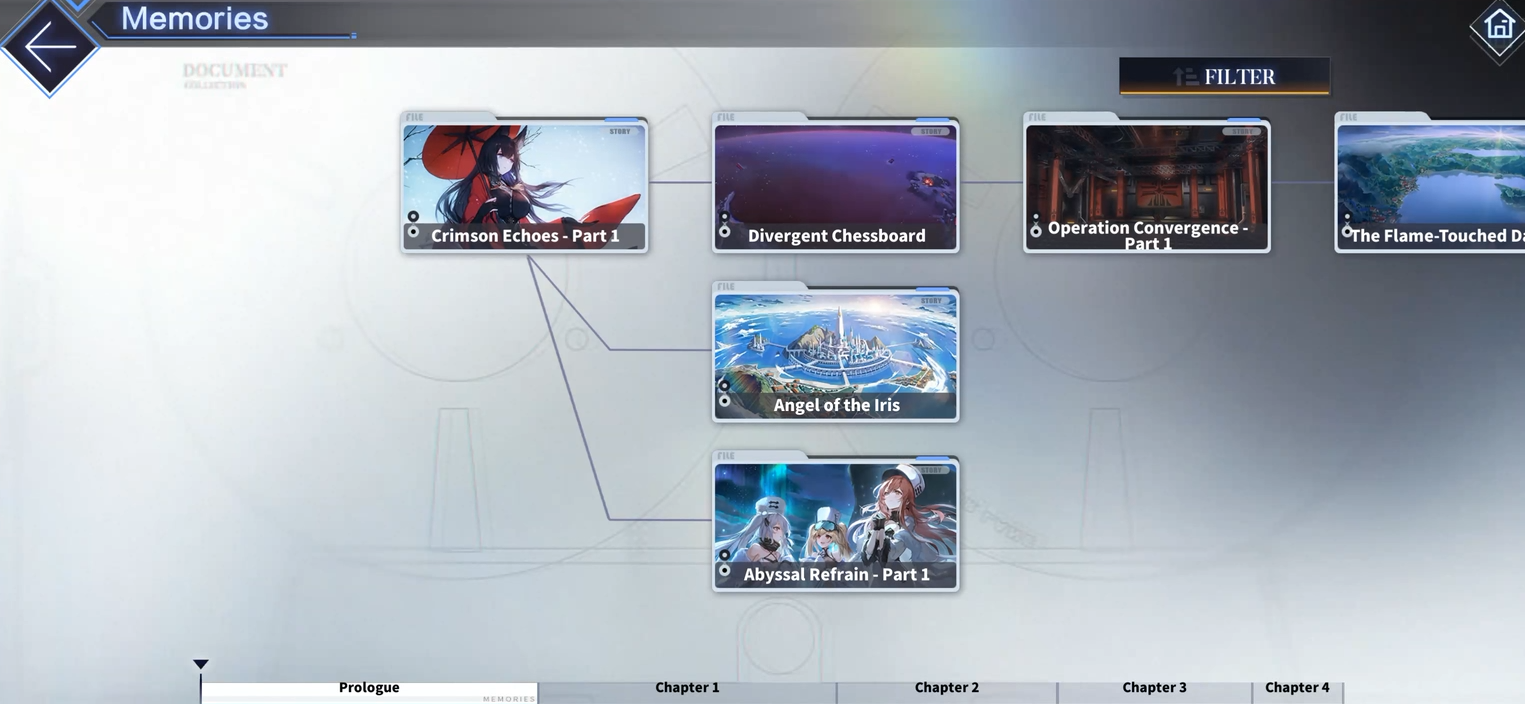Switch to the Chapter 3 tab
Viewport: 1525px width, 704px height.
point(1154,690)
